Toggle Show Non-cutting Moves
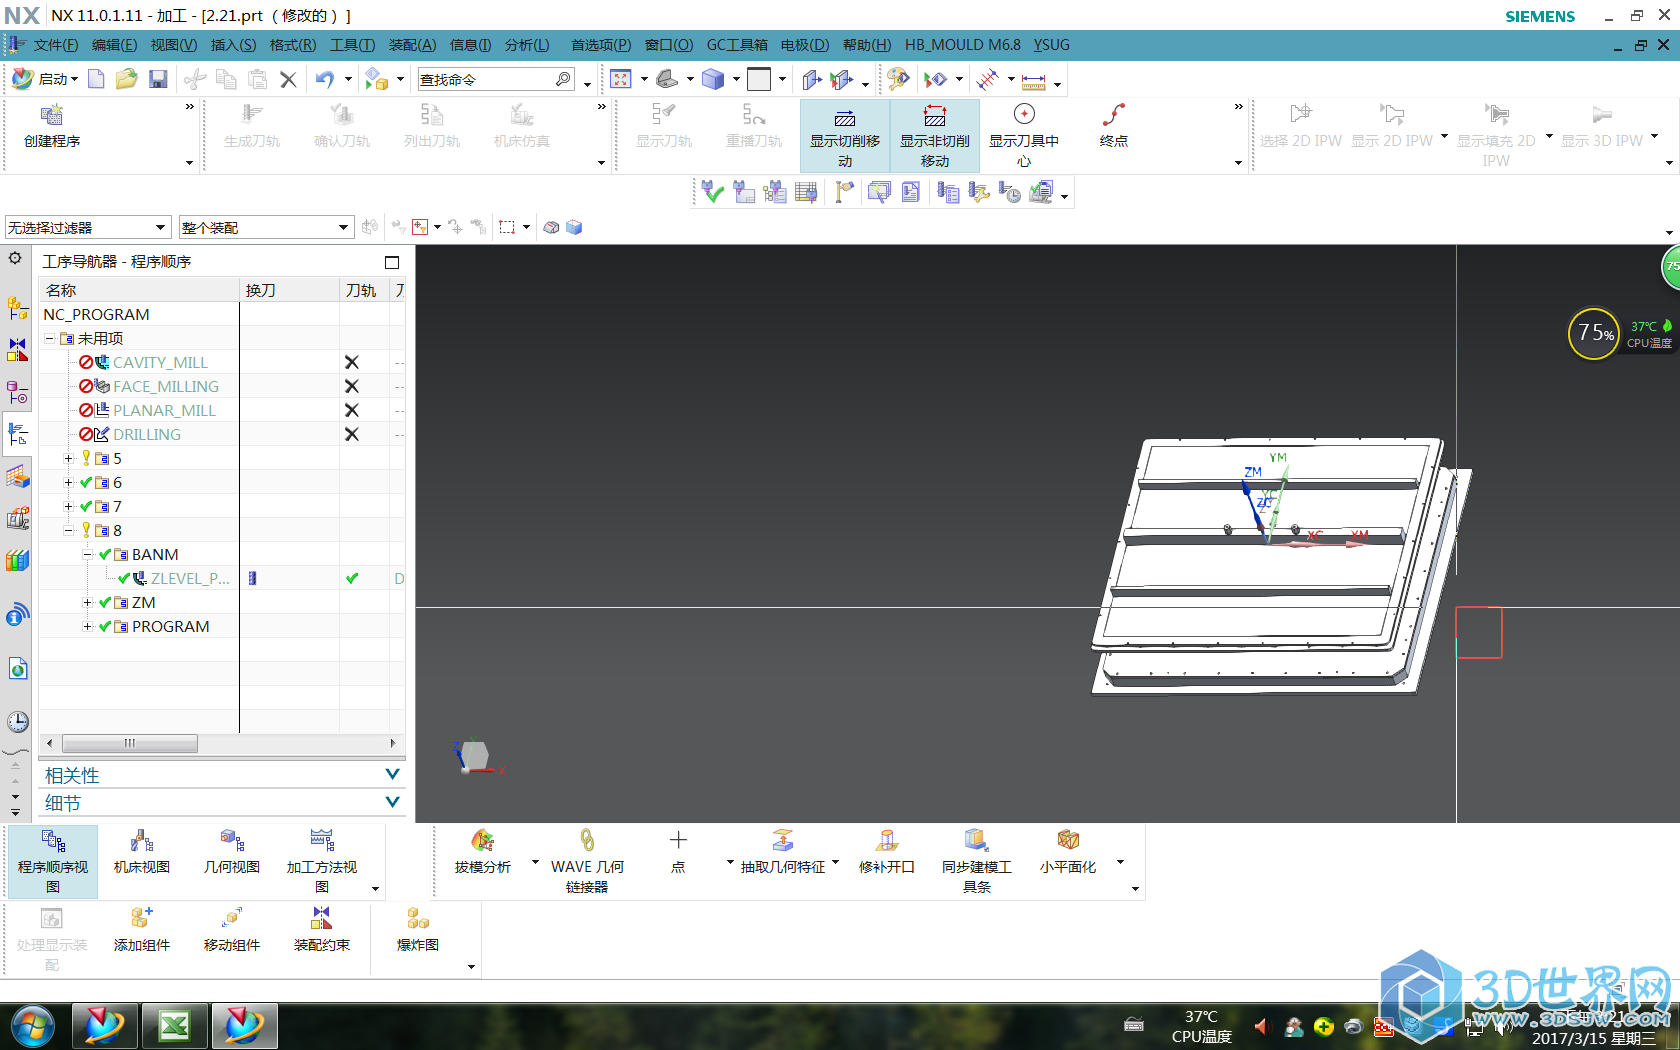The width and height of the screenshot is (1680, 1050). click(x=935, y=137)
